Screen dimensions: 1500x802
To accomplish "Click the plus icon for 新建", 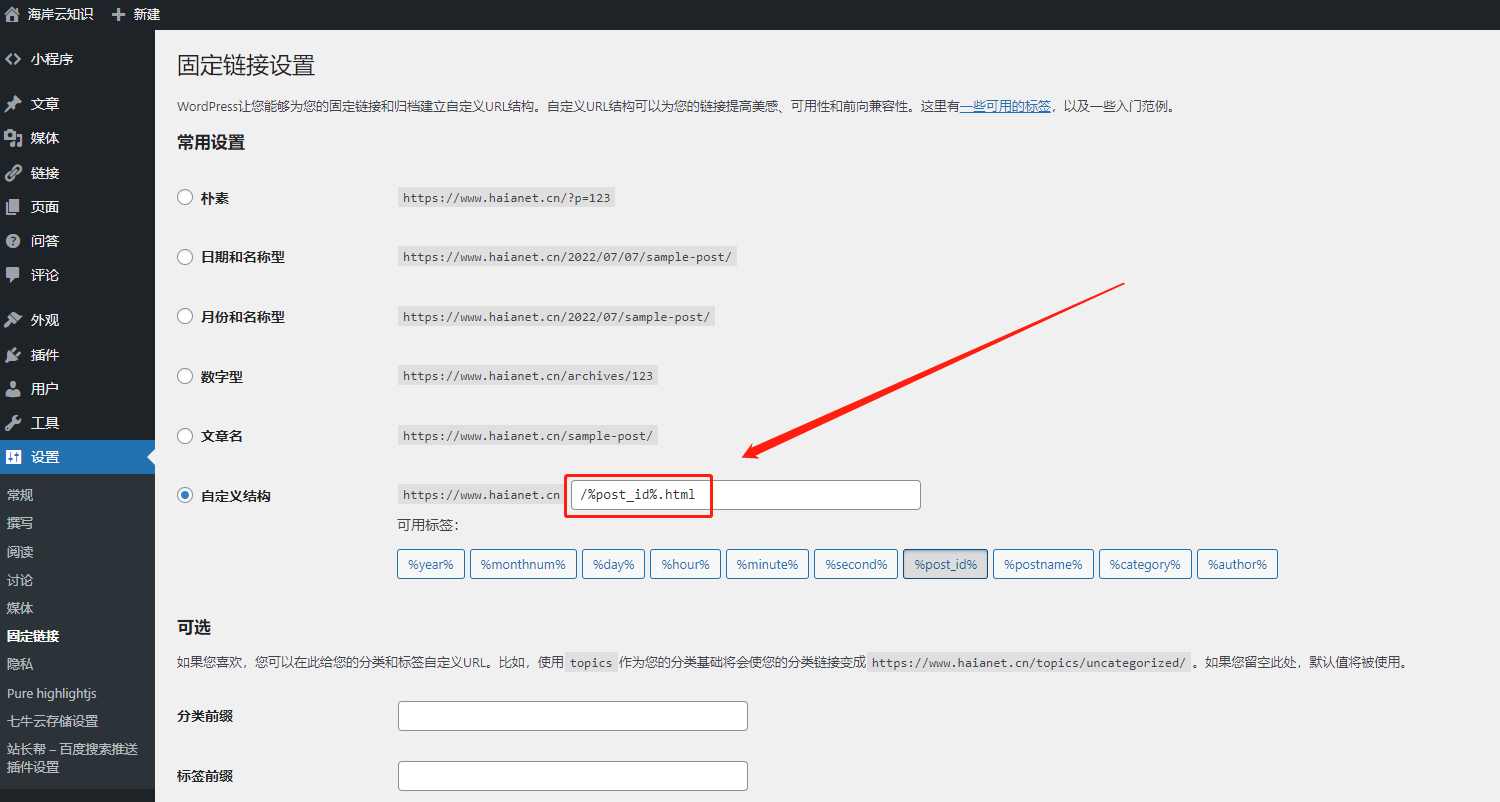I will [x=119, y=14].
